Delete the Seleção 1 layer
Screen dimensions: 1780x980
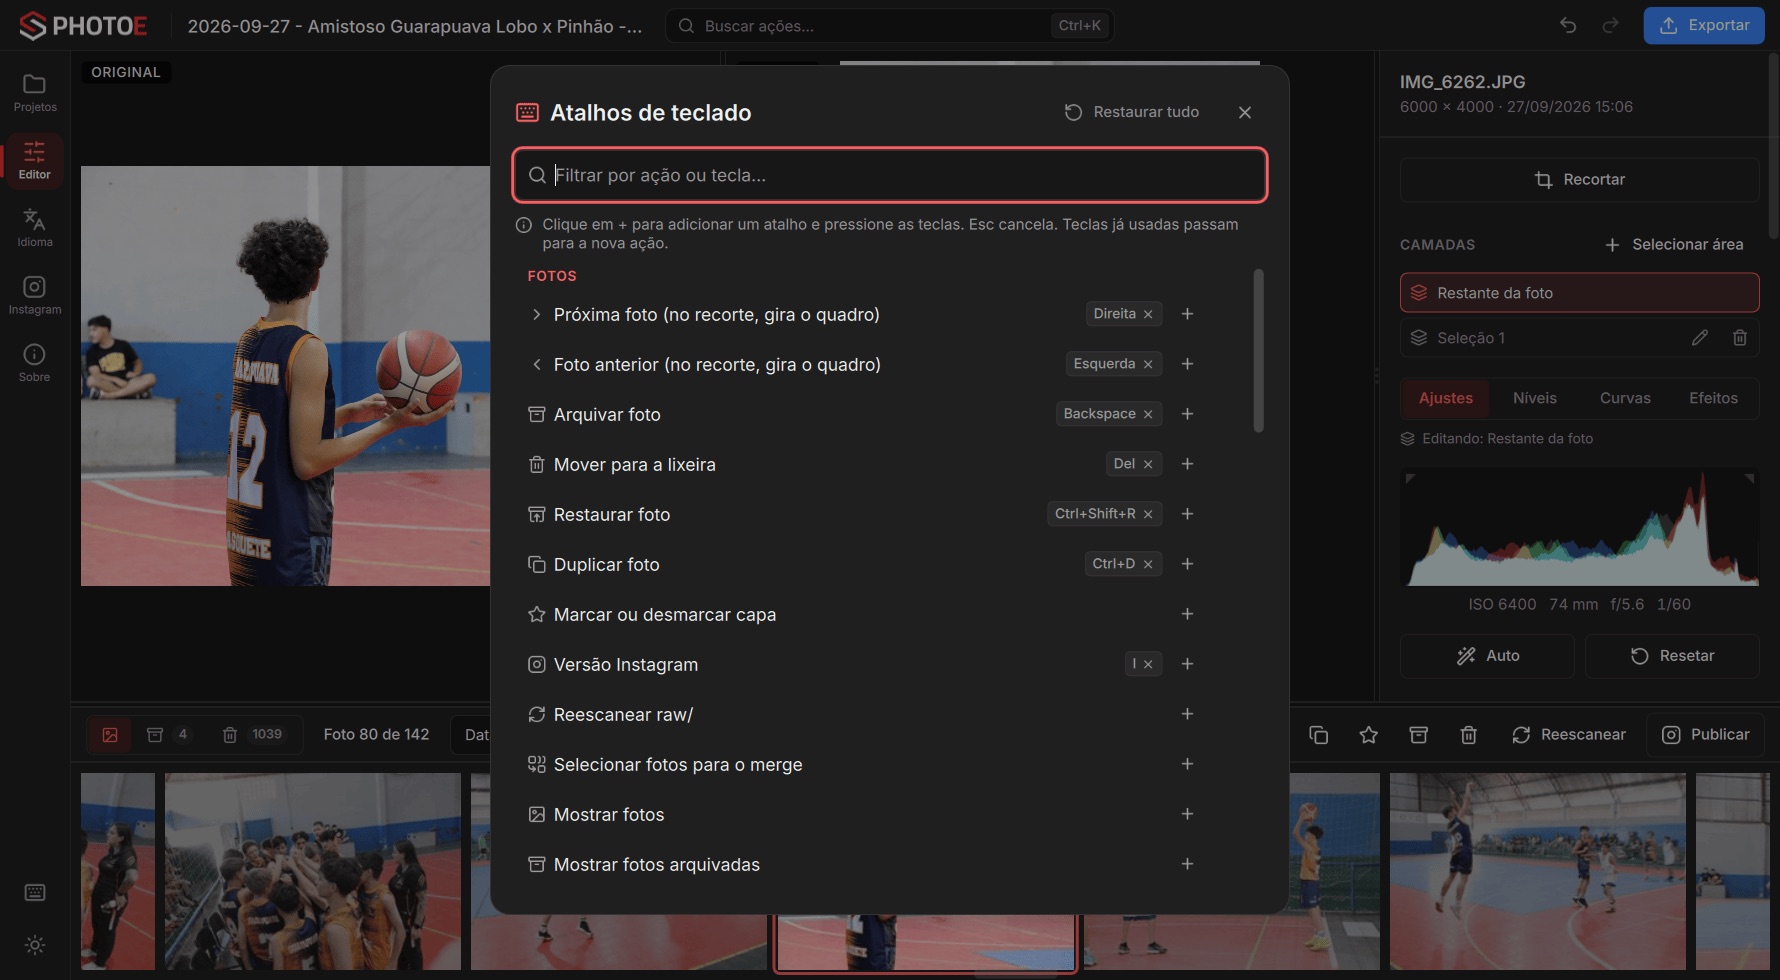click(1740, 338)
